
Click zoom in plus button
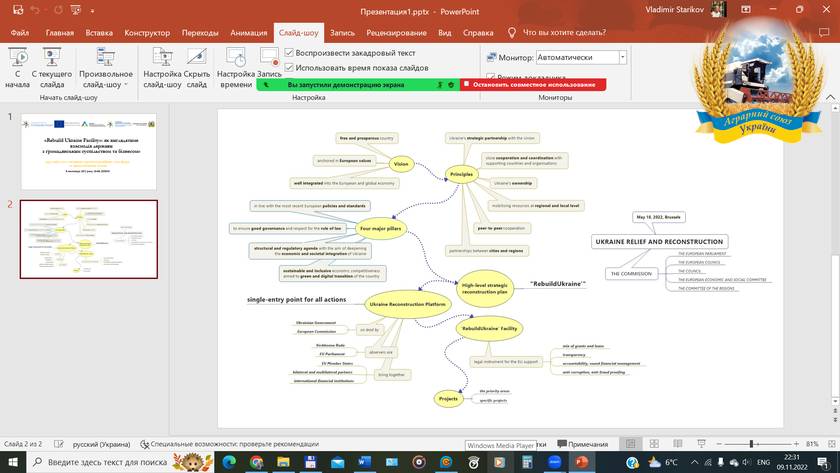point(797,444)
